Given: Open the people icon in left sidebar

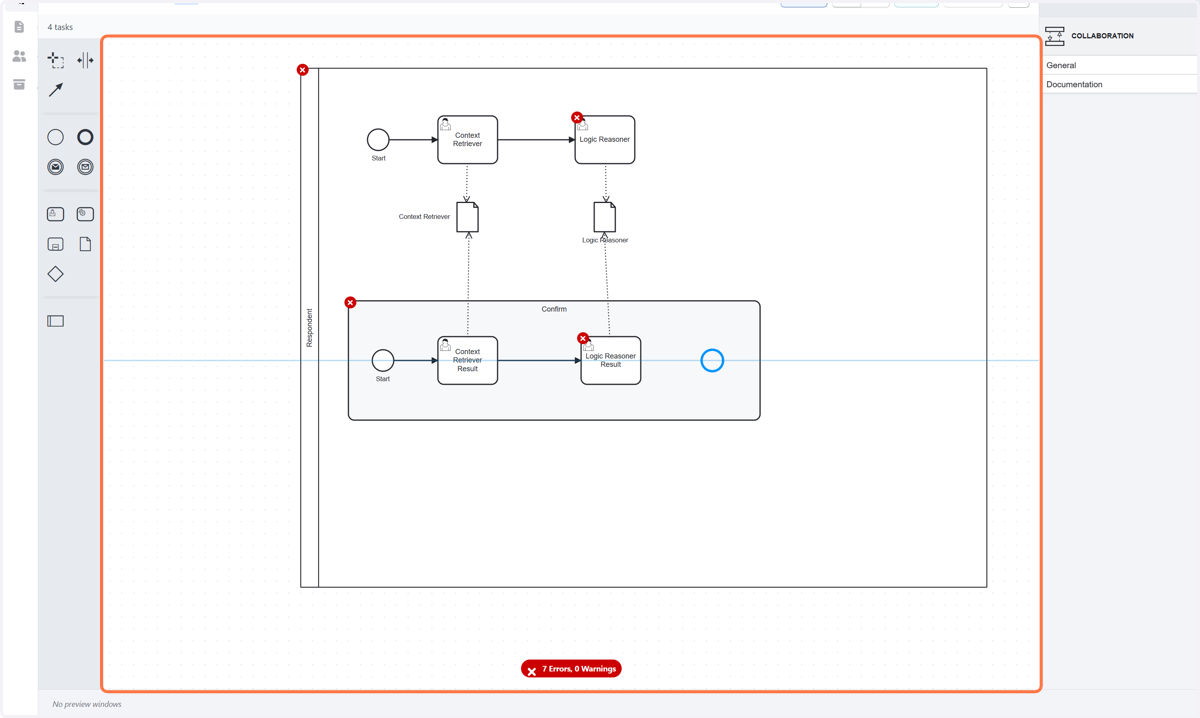Looking at the screenshot, I should (x=19, y=56).
